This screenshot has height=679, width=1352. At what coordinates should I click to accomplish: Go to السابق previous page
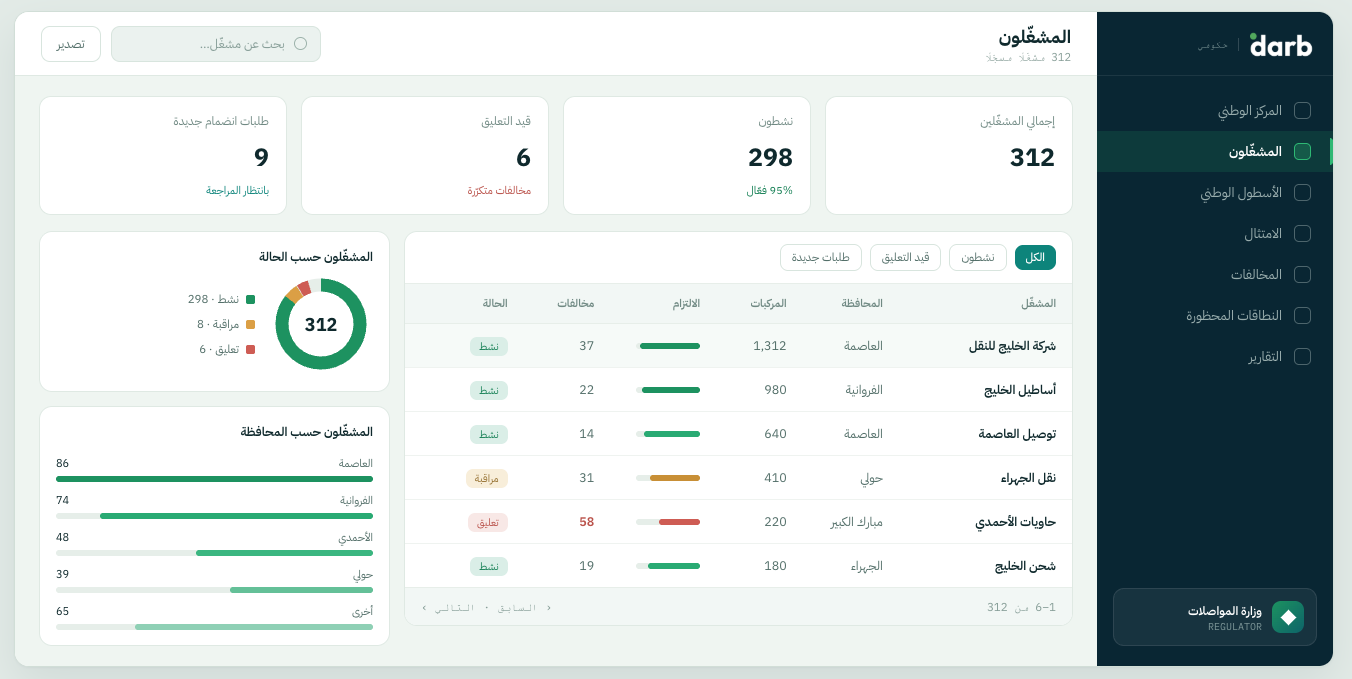point(523,607)
